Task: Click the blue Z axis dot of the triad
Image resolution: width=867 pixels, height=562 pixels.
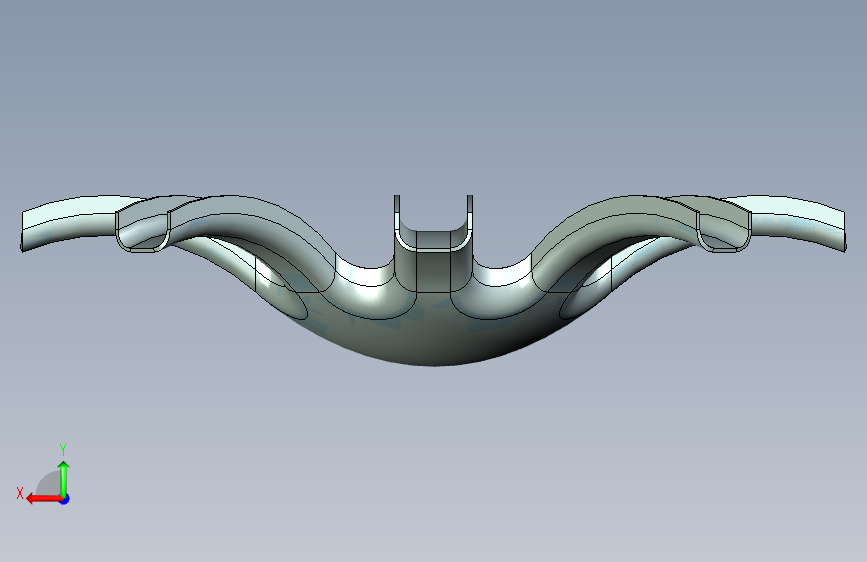Action: click(65, 500)
